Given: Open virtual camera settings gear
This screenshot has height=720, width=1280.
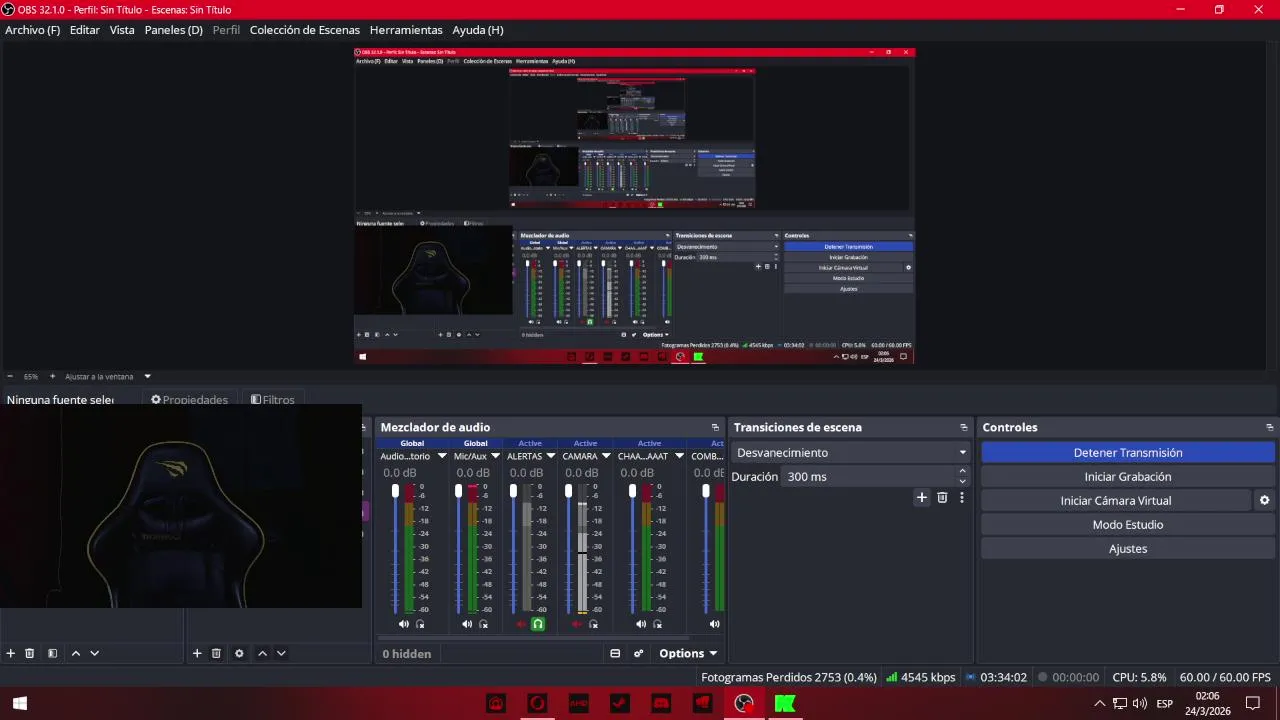Looking at the screenshot, I should [x=1264, y=500].
